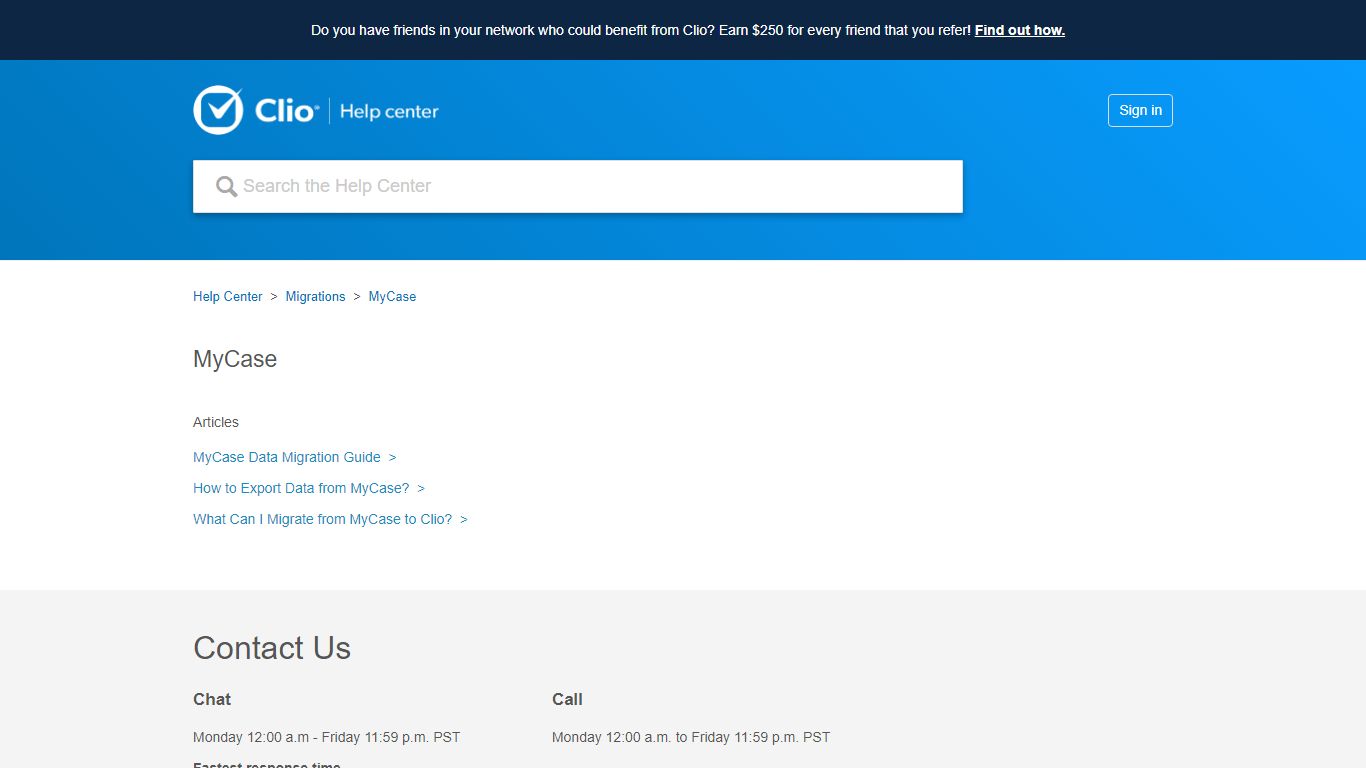Click the Contact Us heading
1366x768 pixels.
pos(272,648)
